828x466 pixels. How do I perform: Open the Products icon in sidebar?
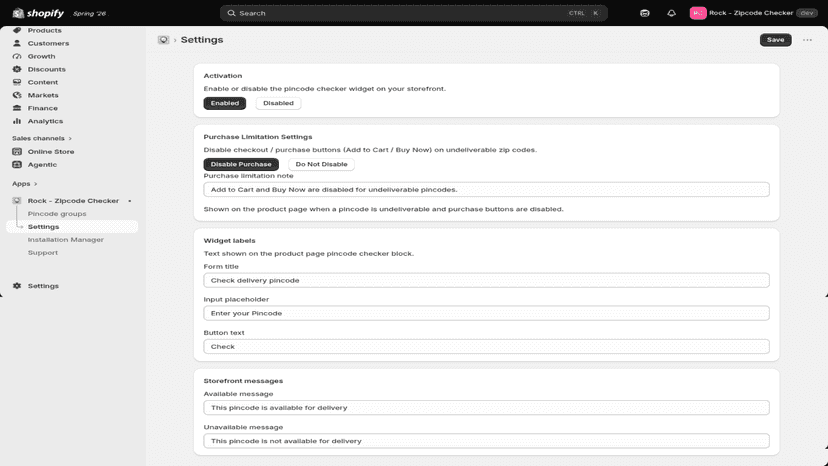point(17,30)
